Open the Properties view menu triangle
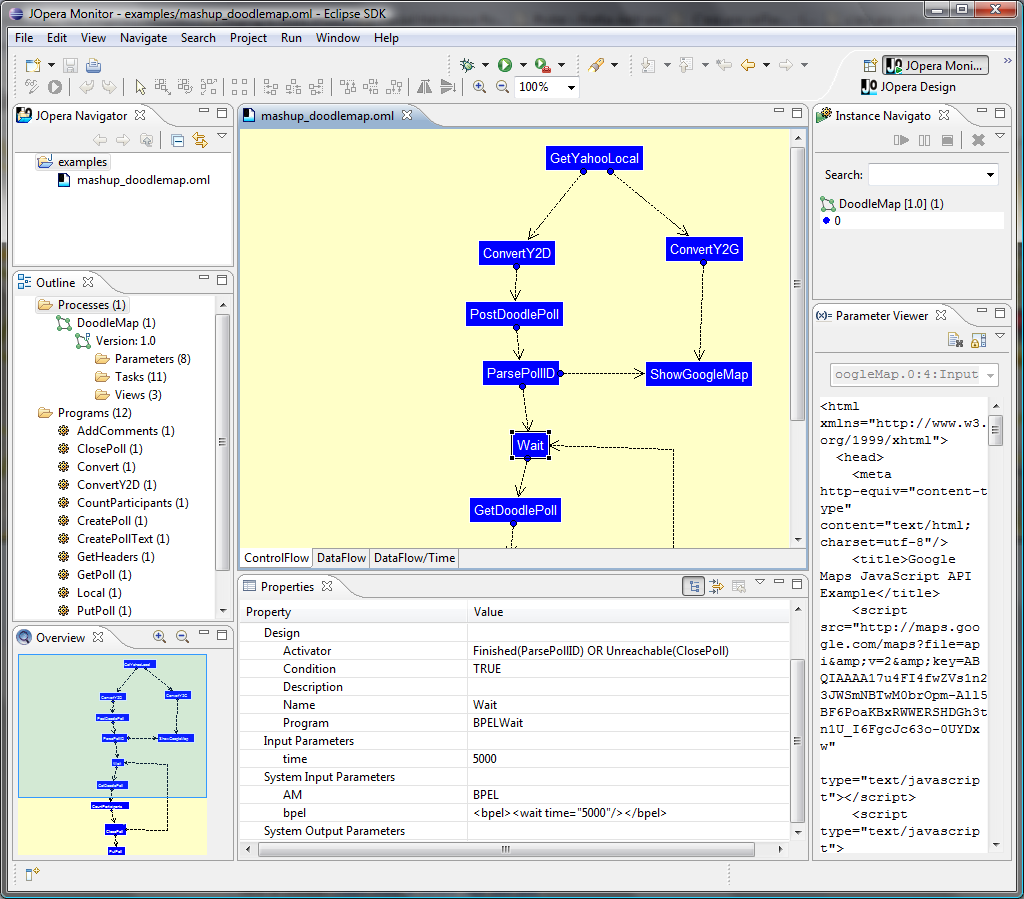Image resolution: width=1024 pixels, height=899 pixels. [x=760, y=581]
